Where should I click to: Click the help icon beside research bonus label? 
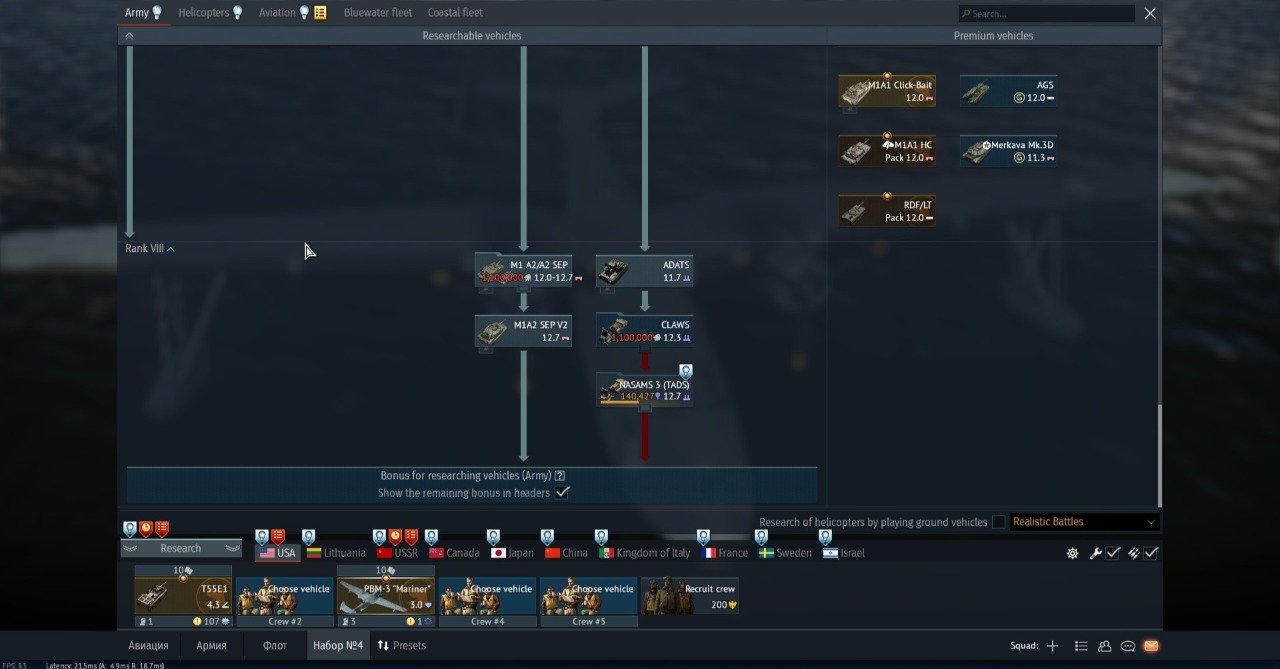[x=560, y=476]
